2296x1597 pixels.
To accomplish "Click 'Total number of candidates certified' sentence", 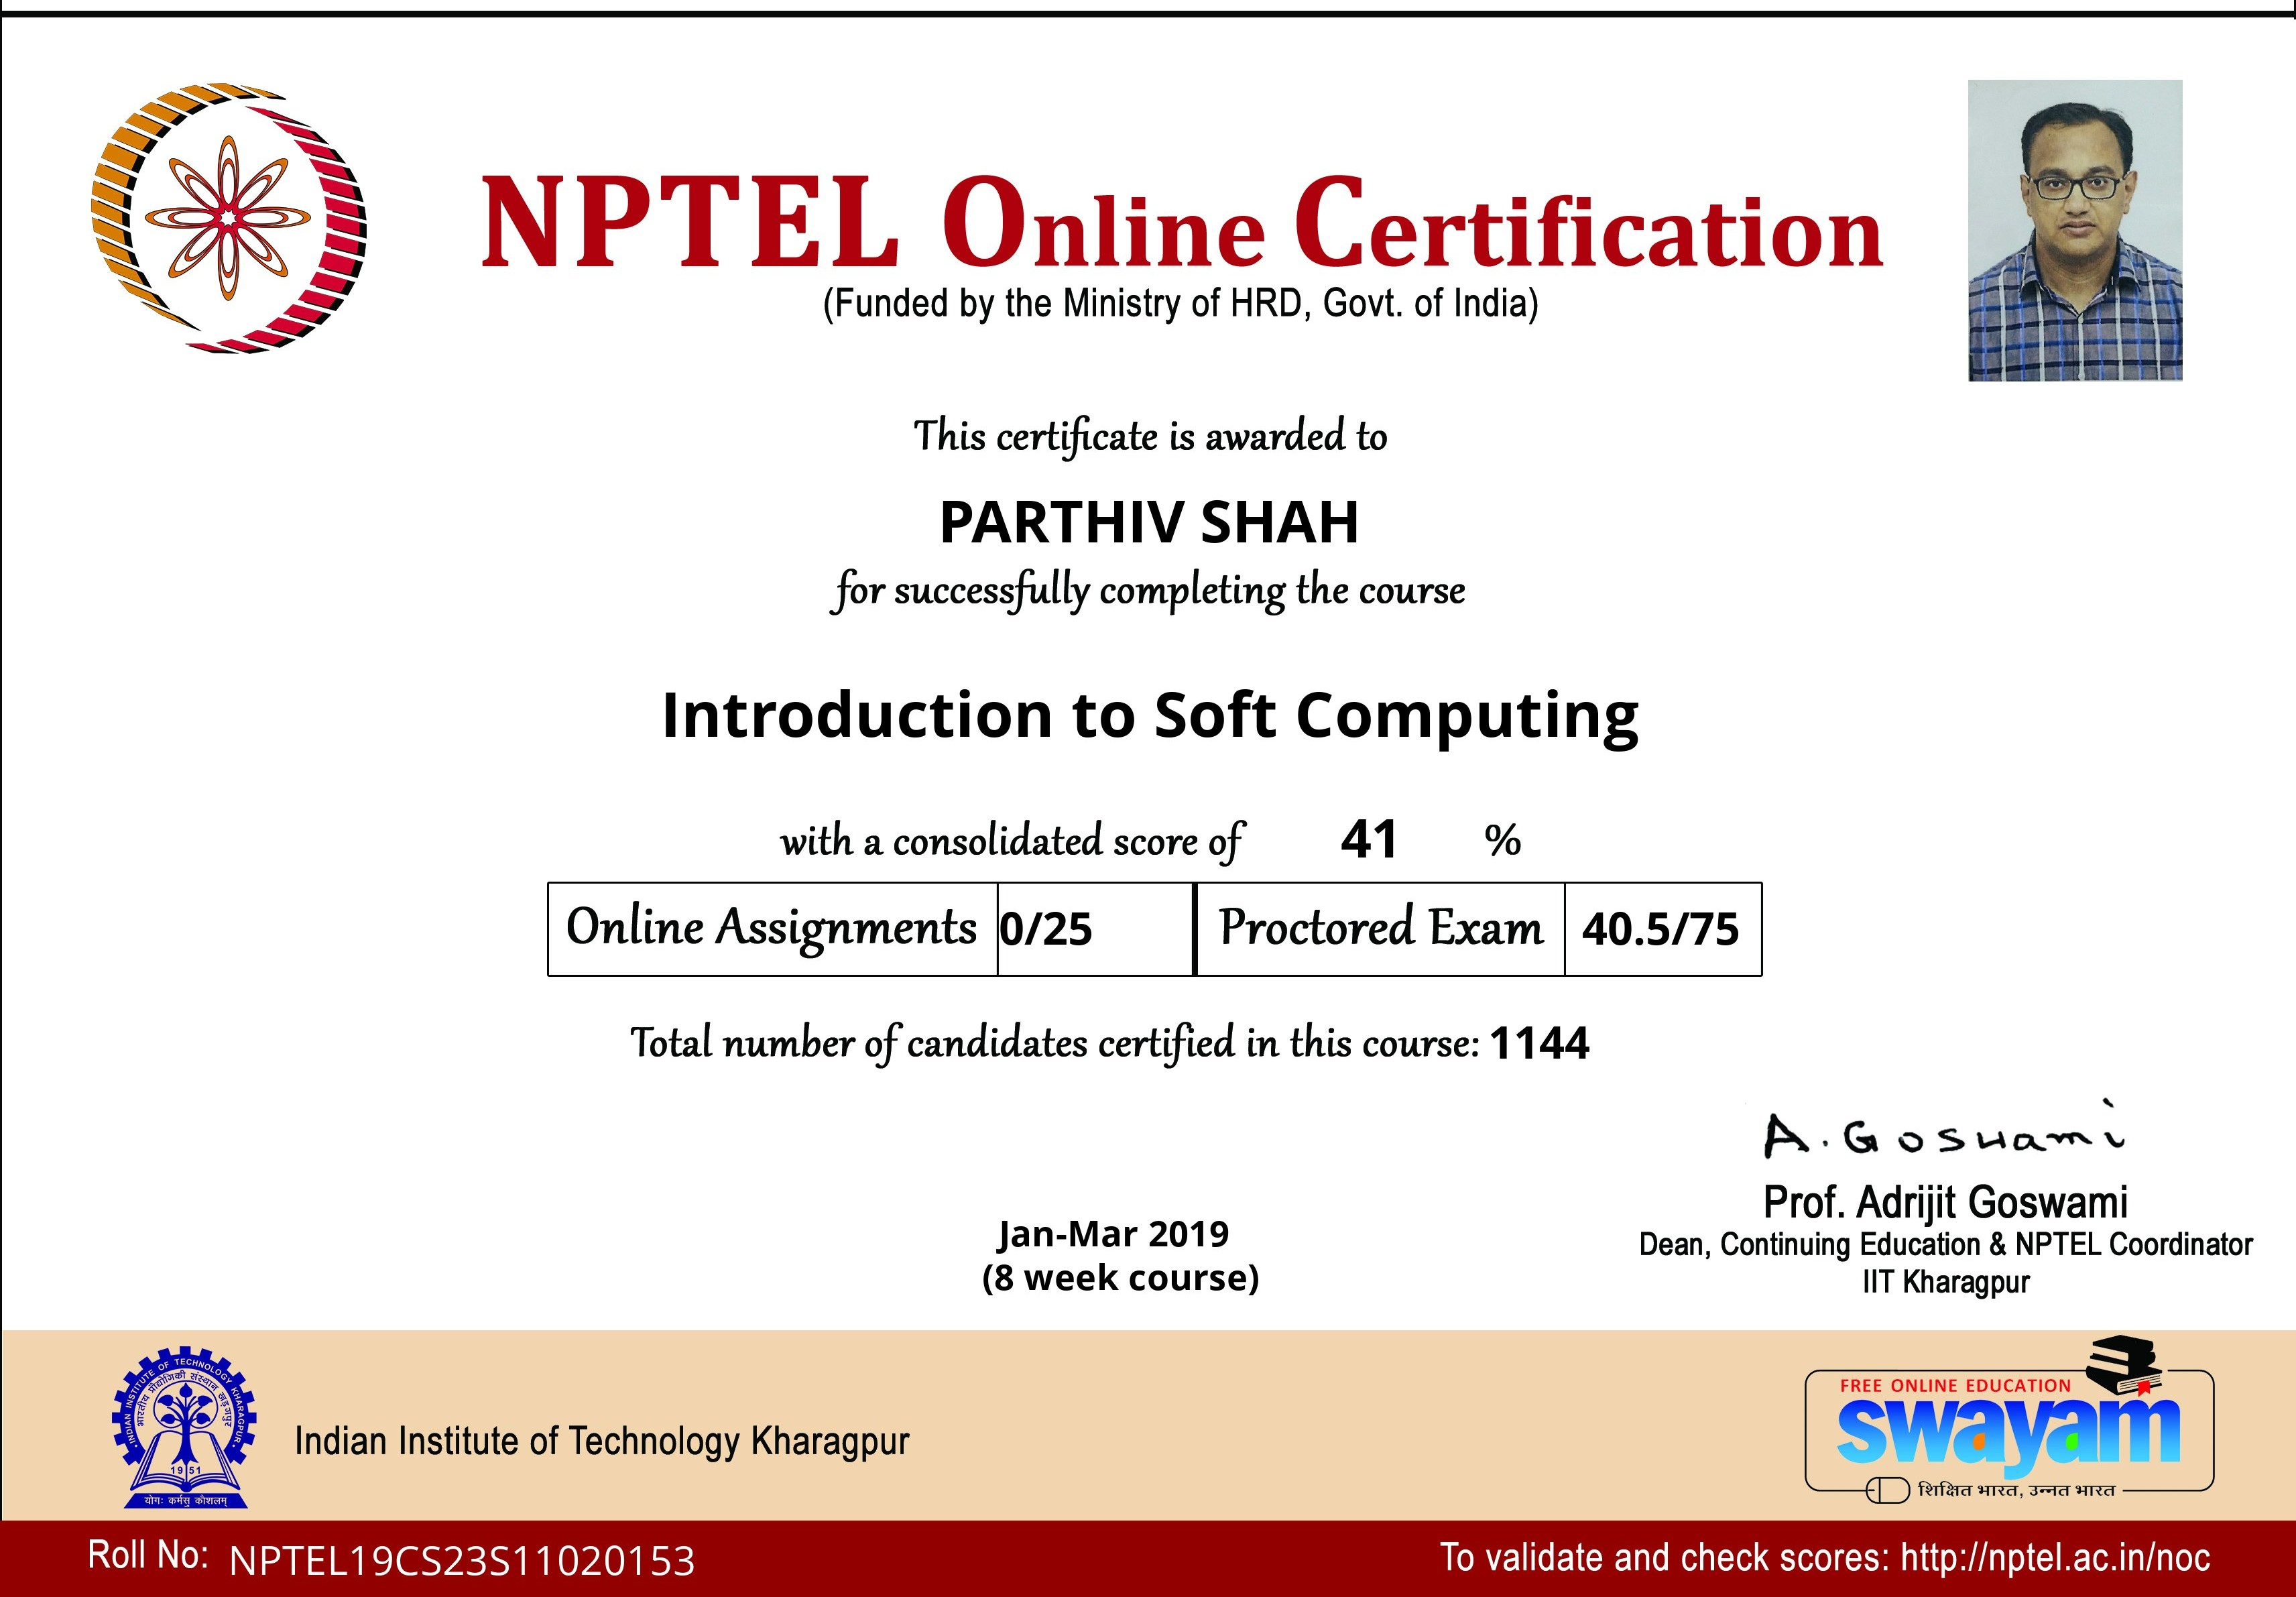I will [x=1054, y=1044].
